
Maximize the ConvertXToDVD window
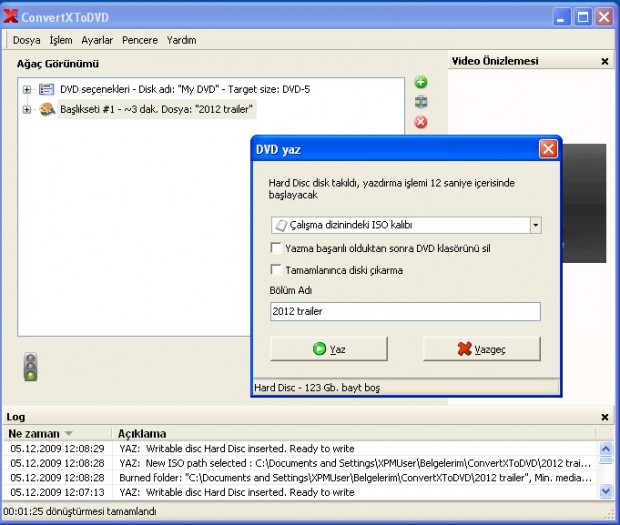click(x=583, y=17)
